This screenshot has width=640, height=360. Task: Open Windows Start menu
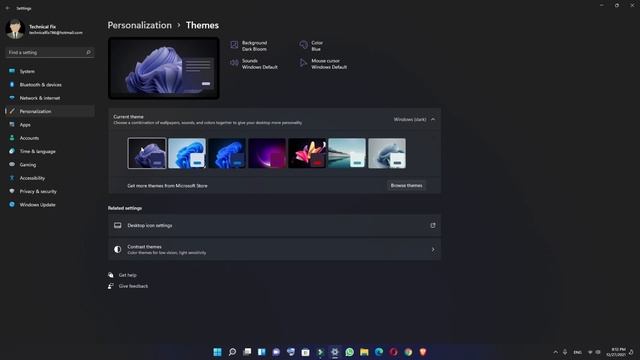pyautogui.click(x=218, y=352)
